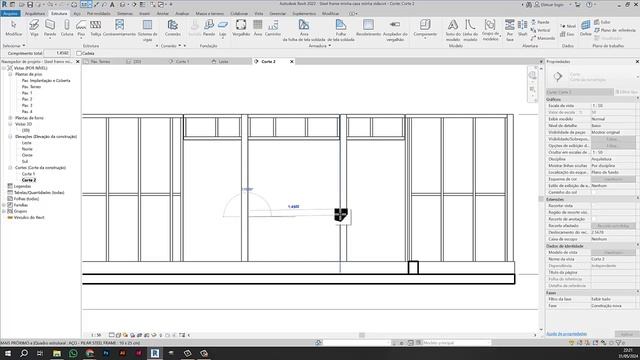Save project via Quick Access Toolbar
Viewport: 640px width, 360px height.
[30, 4]
